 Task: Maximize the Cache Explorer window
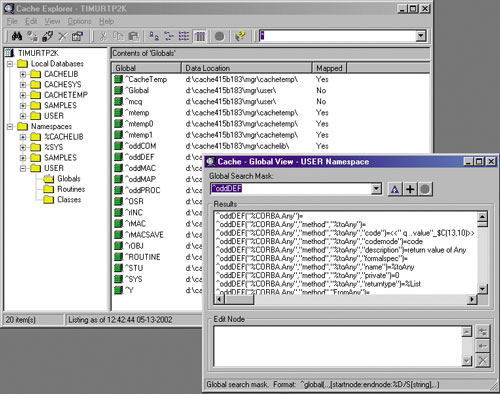(x=413, y=9)
